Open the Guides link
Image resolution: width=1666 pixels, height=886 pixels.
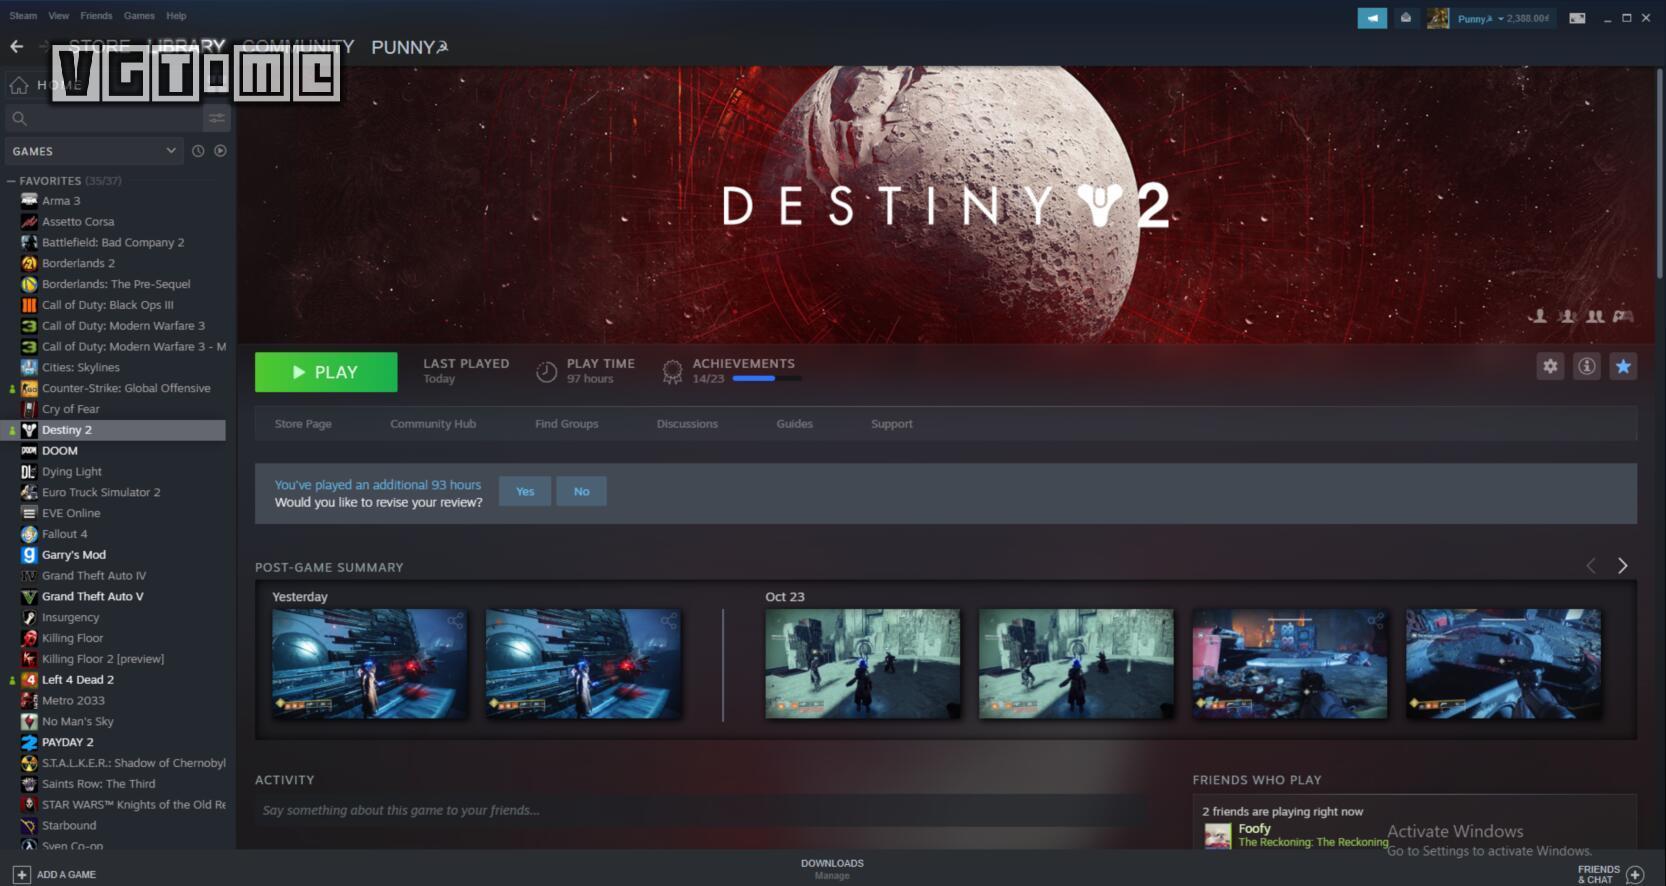794,424
